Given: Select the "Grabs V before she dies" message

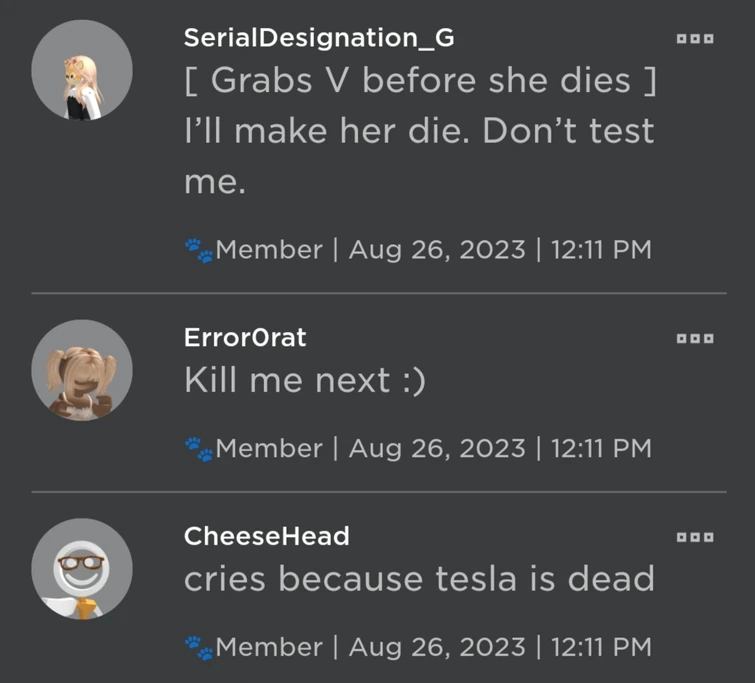Looking at the screenshot, I should point(420,81).
